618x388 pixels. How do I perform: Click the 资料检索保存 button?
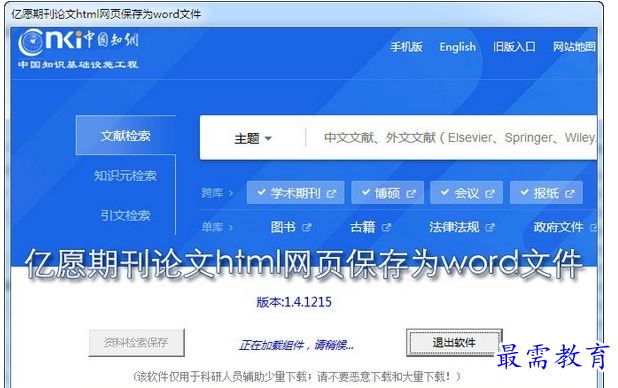[136, 342]
